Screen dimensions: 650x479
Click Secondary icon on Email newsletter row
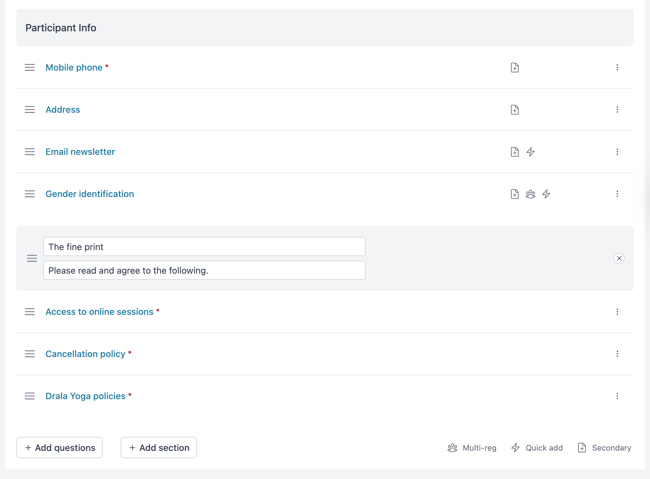click(x=514, y=152)
